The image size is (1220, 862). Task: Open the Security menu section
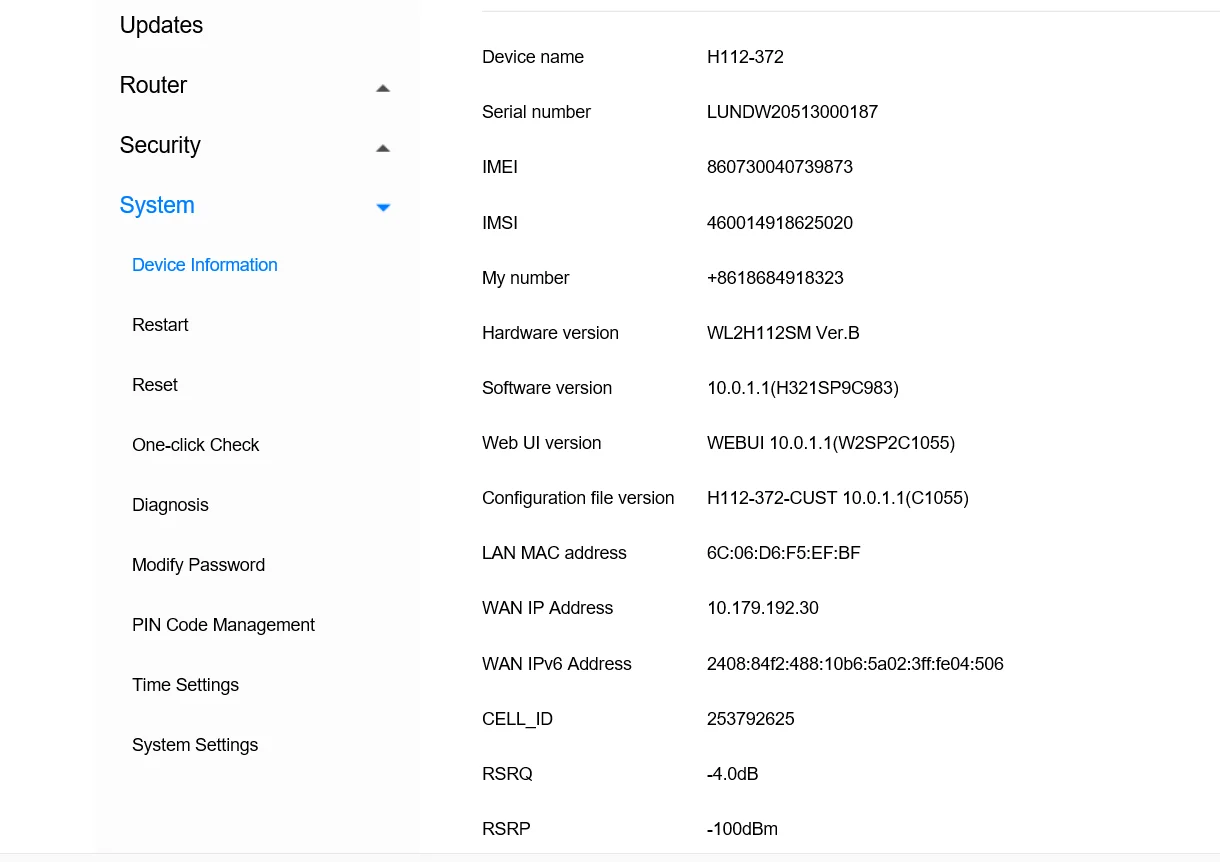160,145
